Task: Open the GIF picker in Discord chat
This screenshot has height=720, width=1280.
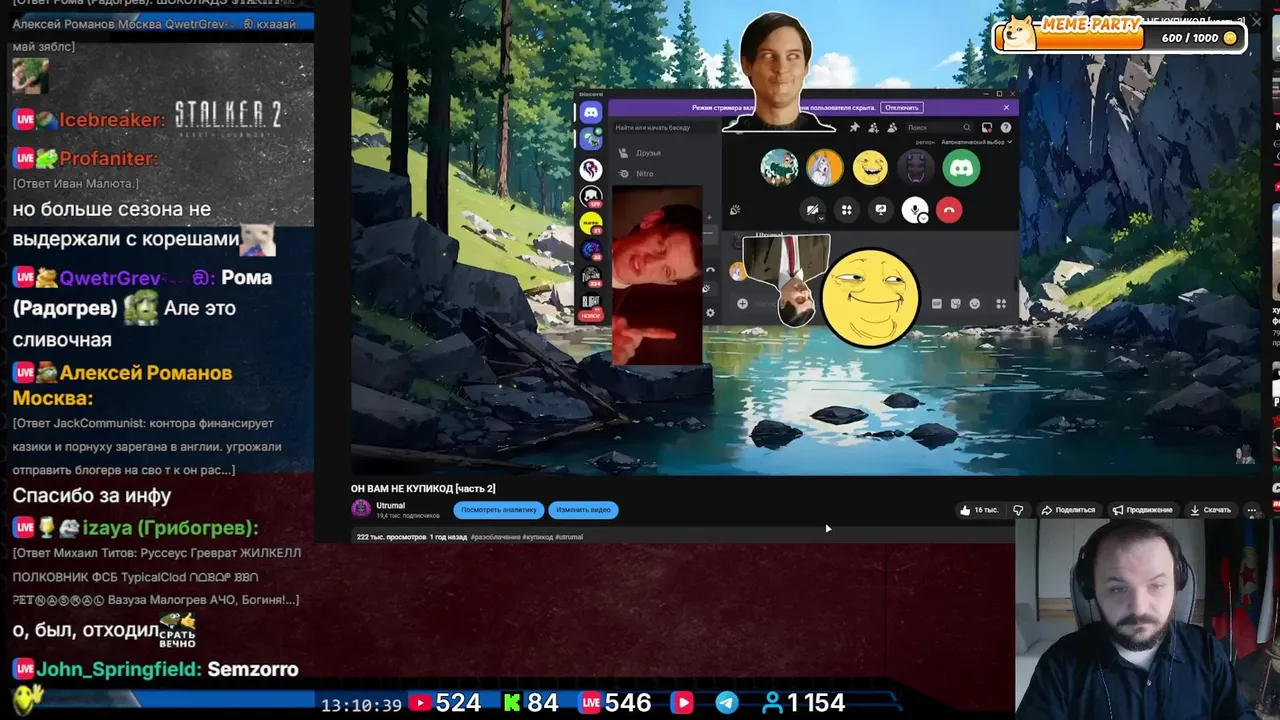Action: point(937,303)
